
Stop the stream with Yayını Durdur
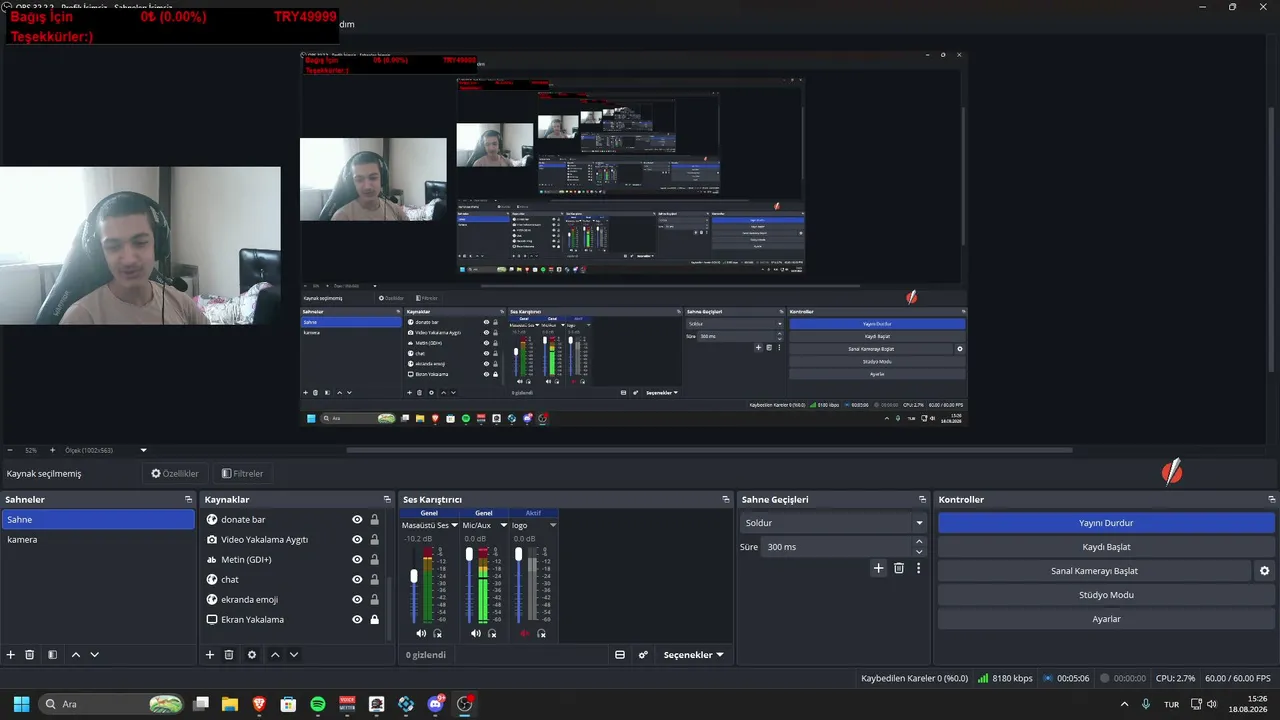1106,523
